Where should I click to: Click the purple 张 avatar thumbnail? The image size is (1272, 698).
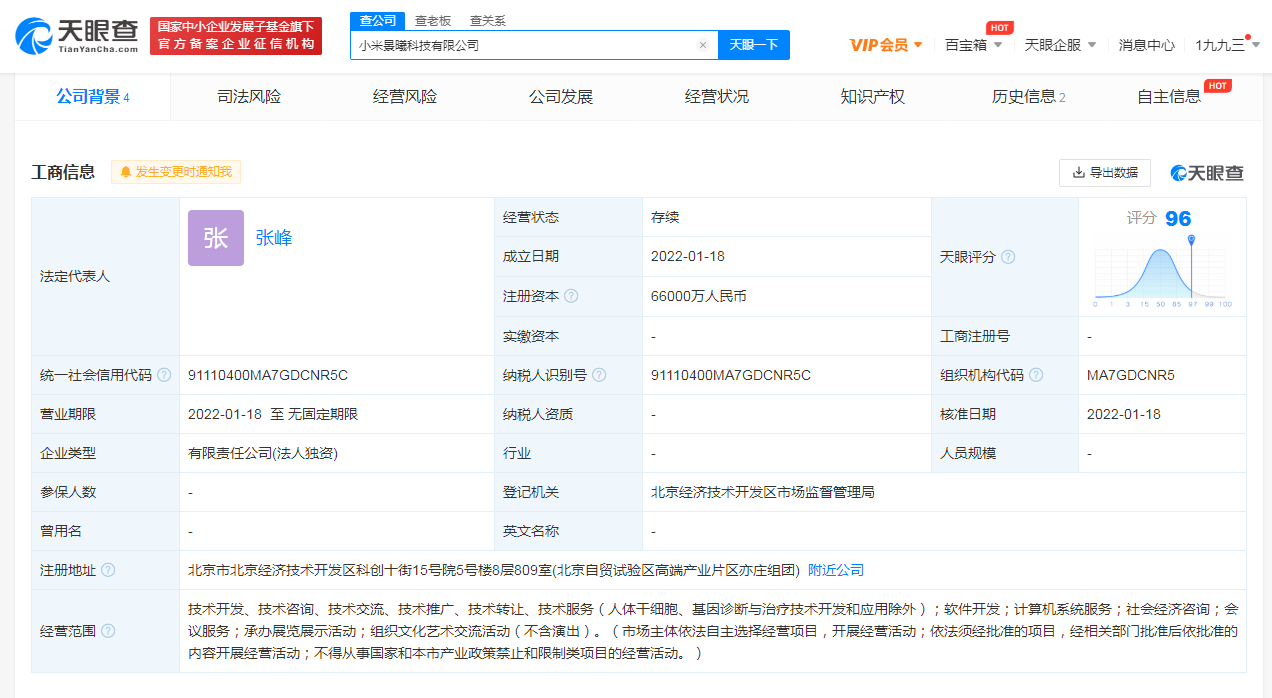pyautogui.click(x=216, y=238)
